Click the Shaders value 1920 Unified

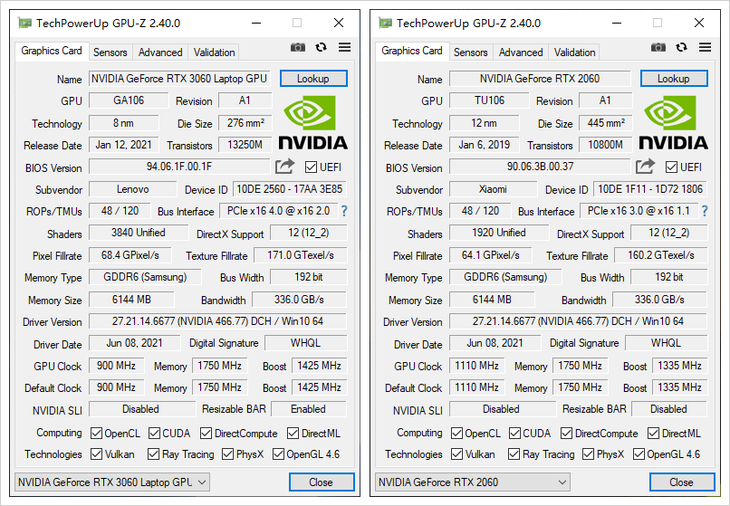pos(499,233)
